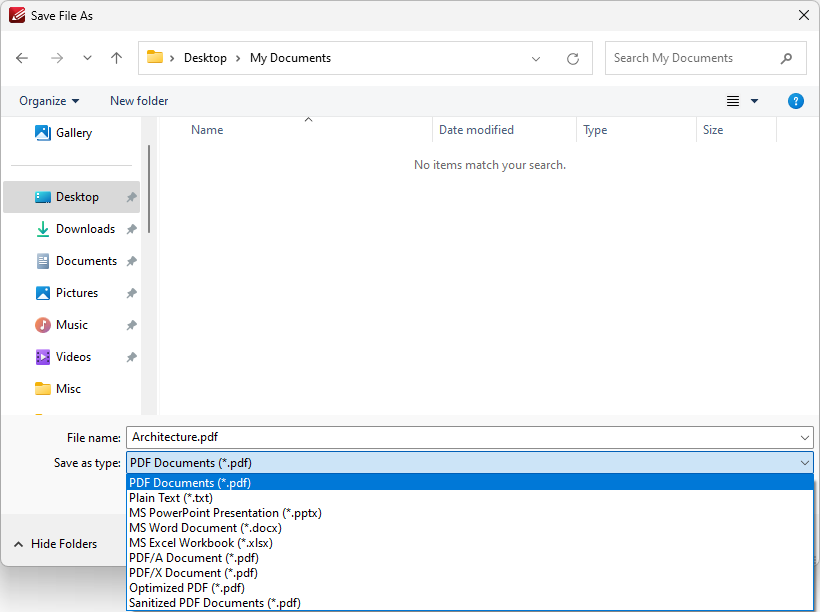Click the search magnifier icon
820x612 pixels.
786,58
